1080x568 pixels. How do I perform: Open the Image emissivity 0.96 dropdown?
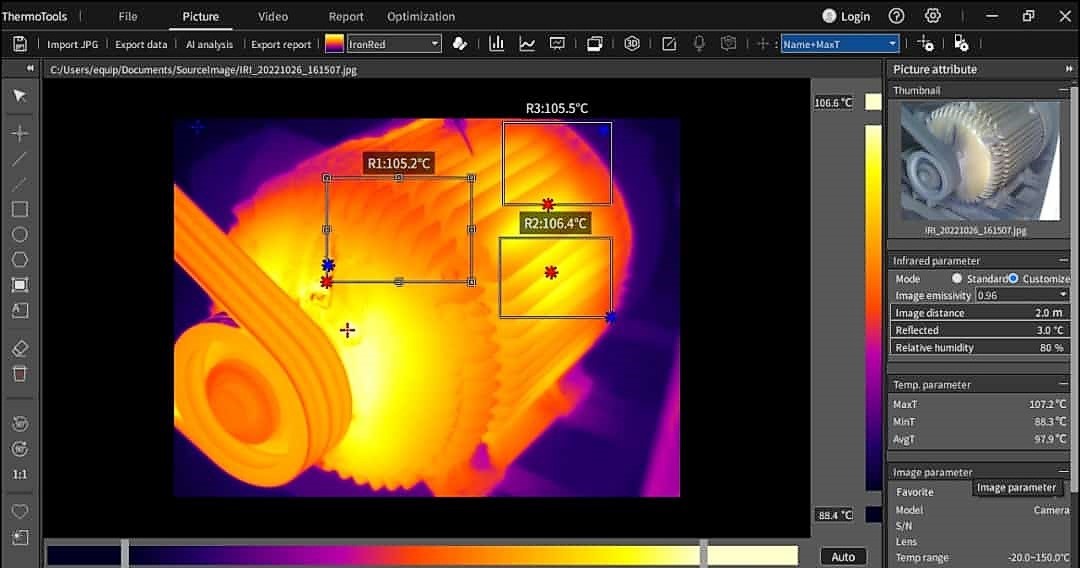pos(1022,295)
